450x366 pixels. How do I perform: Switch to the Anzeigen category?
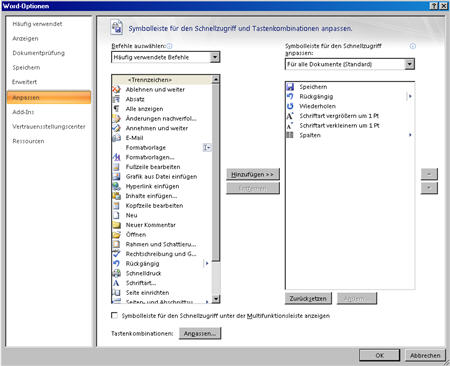point(25,38)
